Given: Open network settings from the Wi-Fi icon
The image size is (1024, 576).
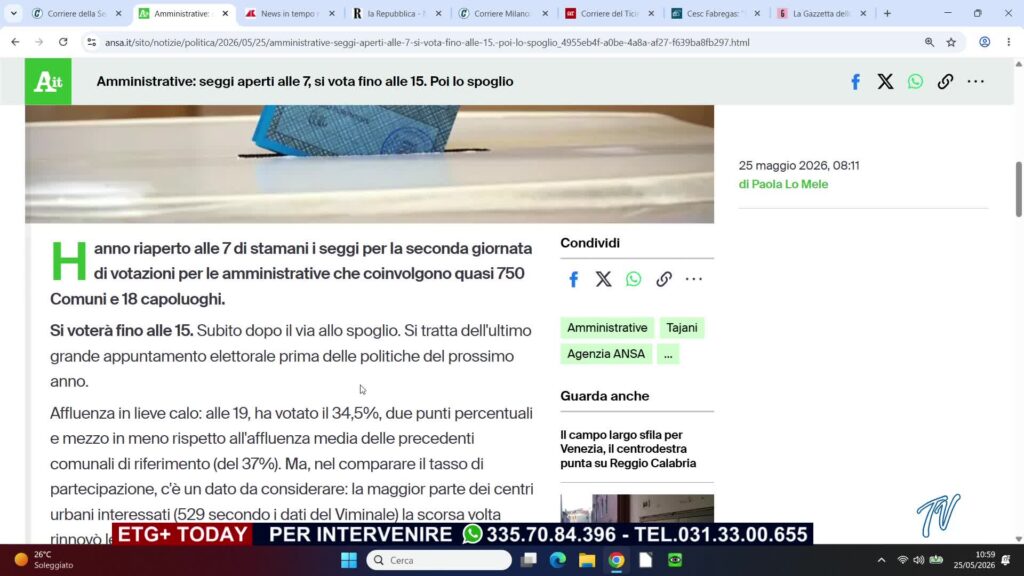Looking at the screenshot, I should (x=903, y=560).
